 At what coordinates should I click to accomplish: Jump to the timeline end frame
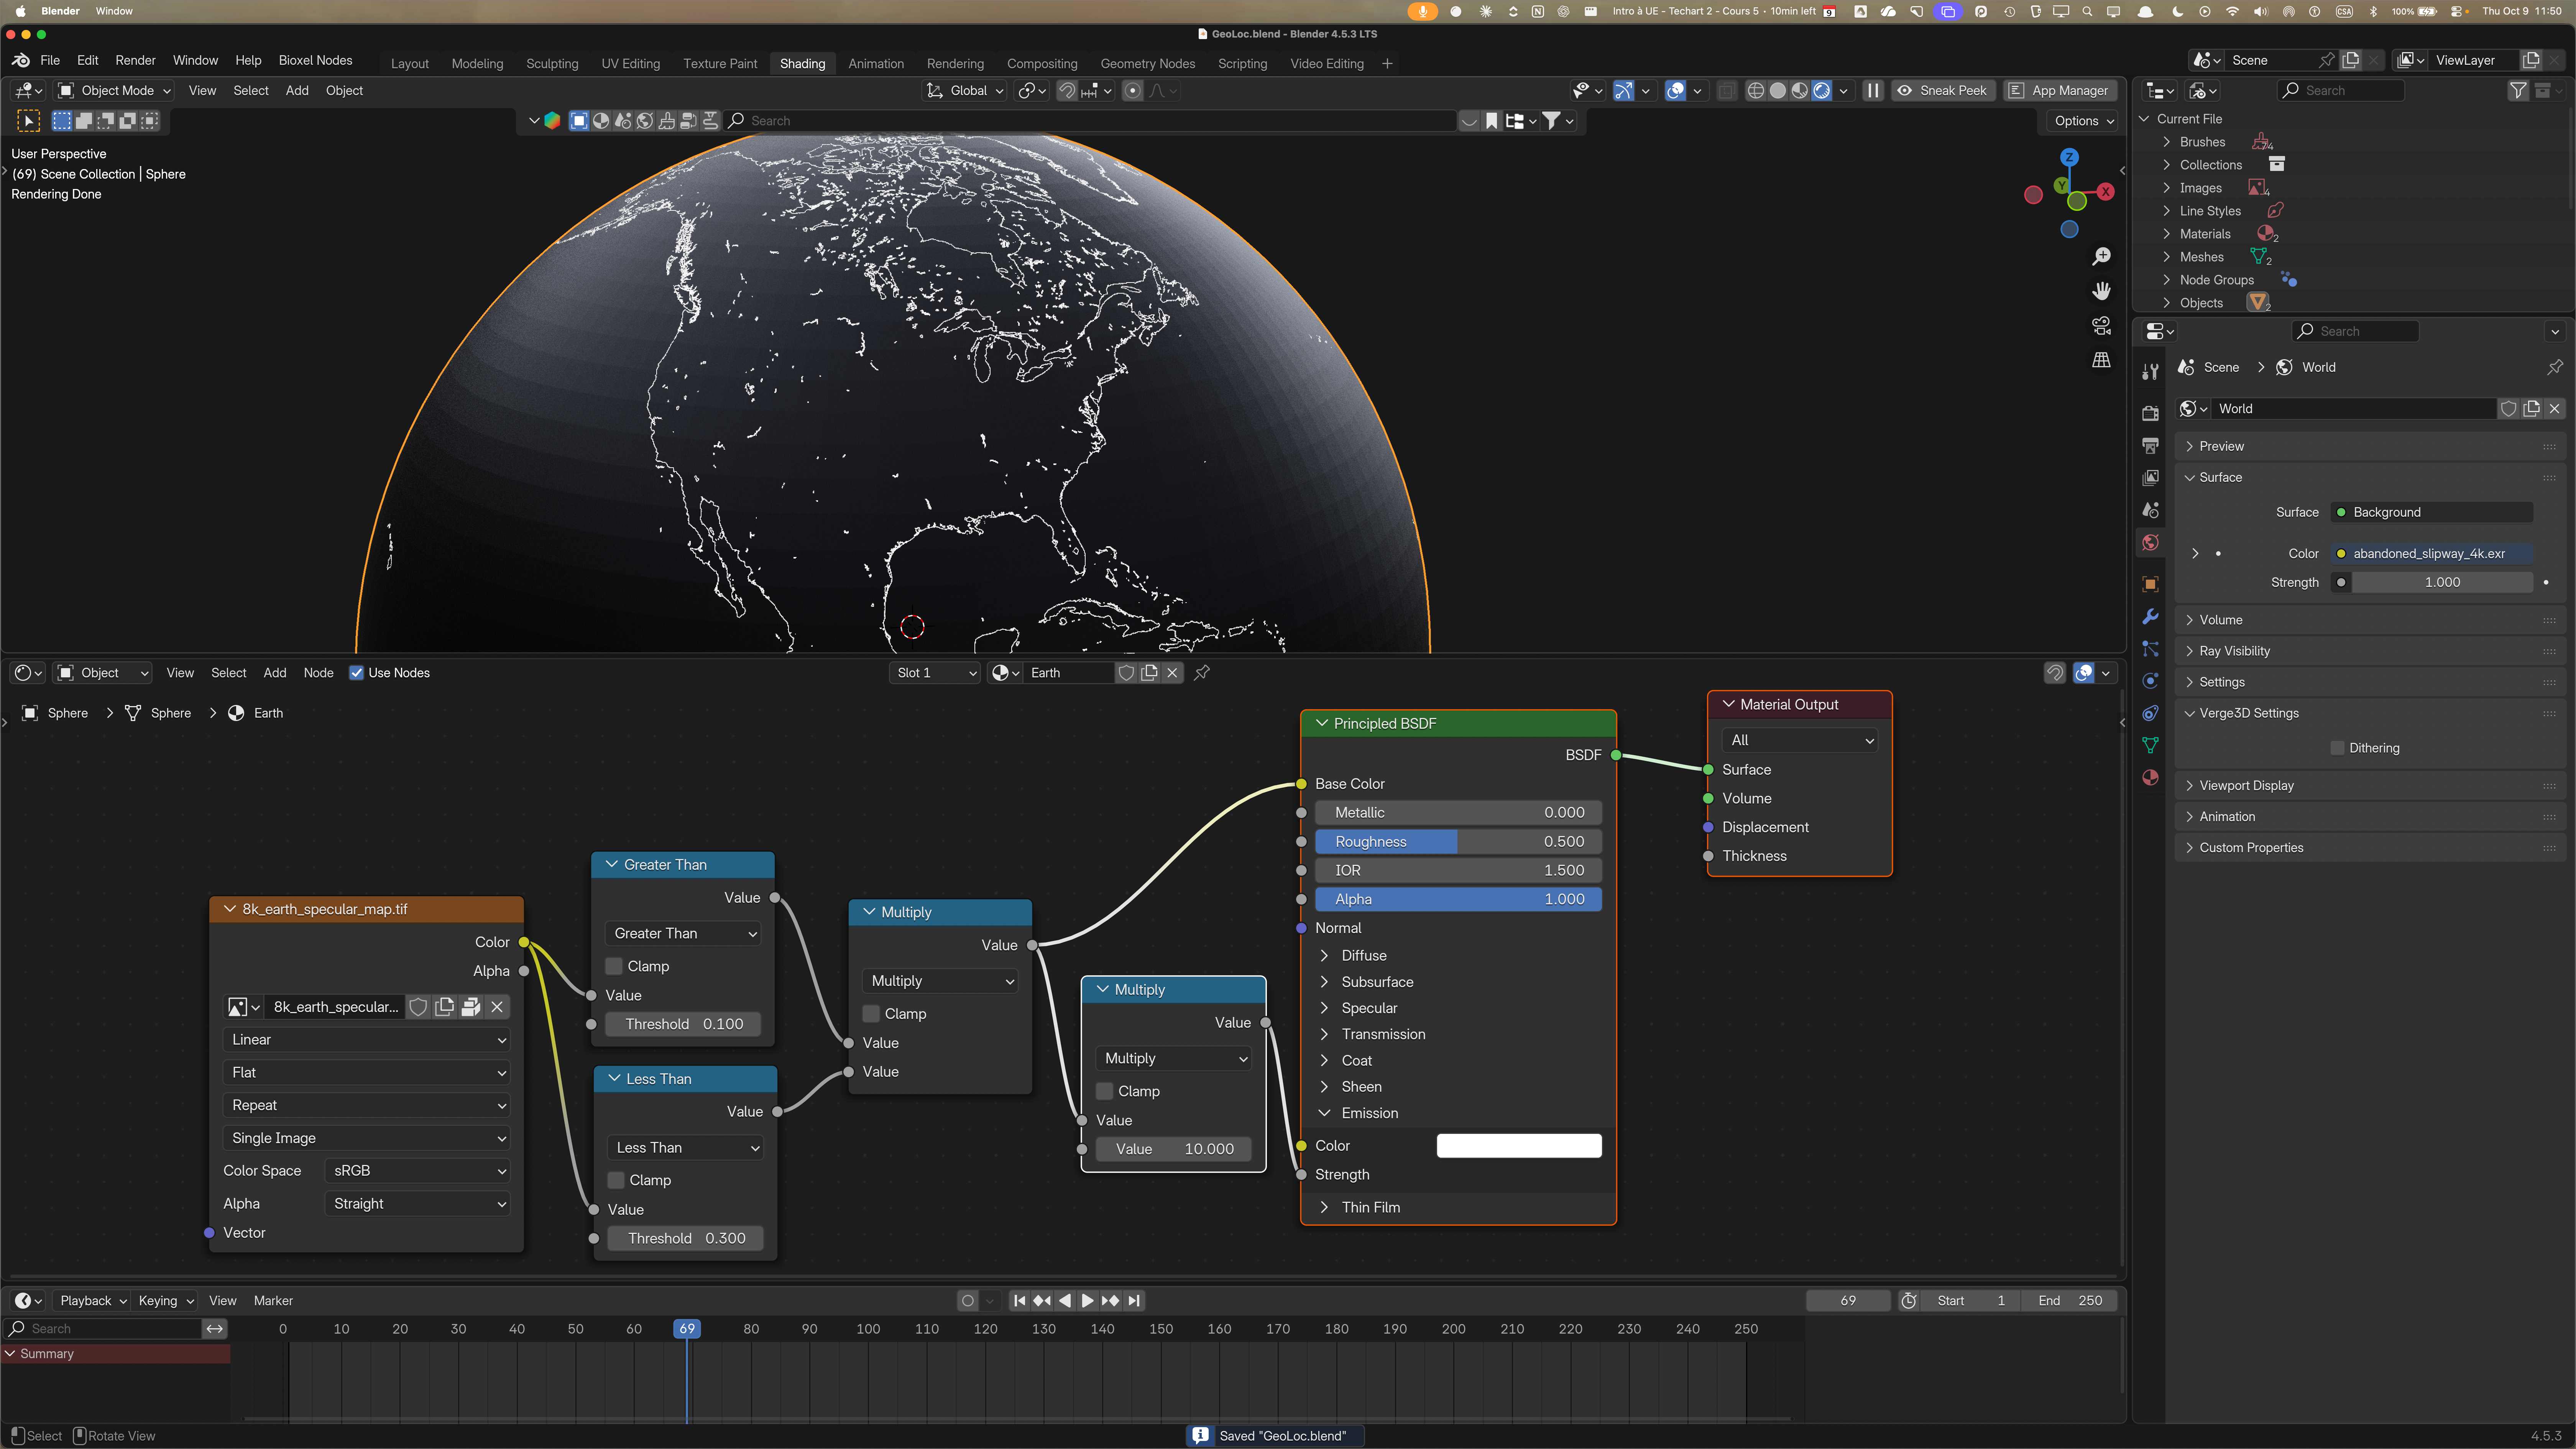coord(1133,1301)
